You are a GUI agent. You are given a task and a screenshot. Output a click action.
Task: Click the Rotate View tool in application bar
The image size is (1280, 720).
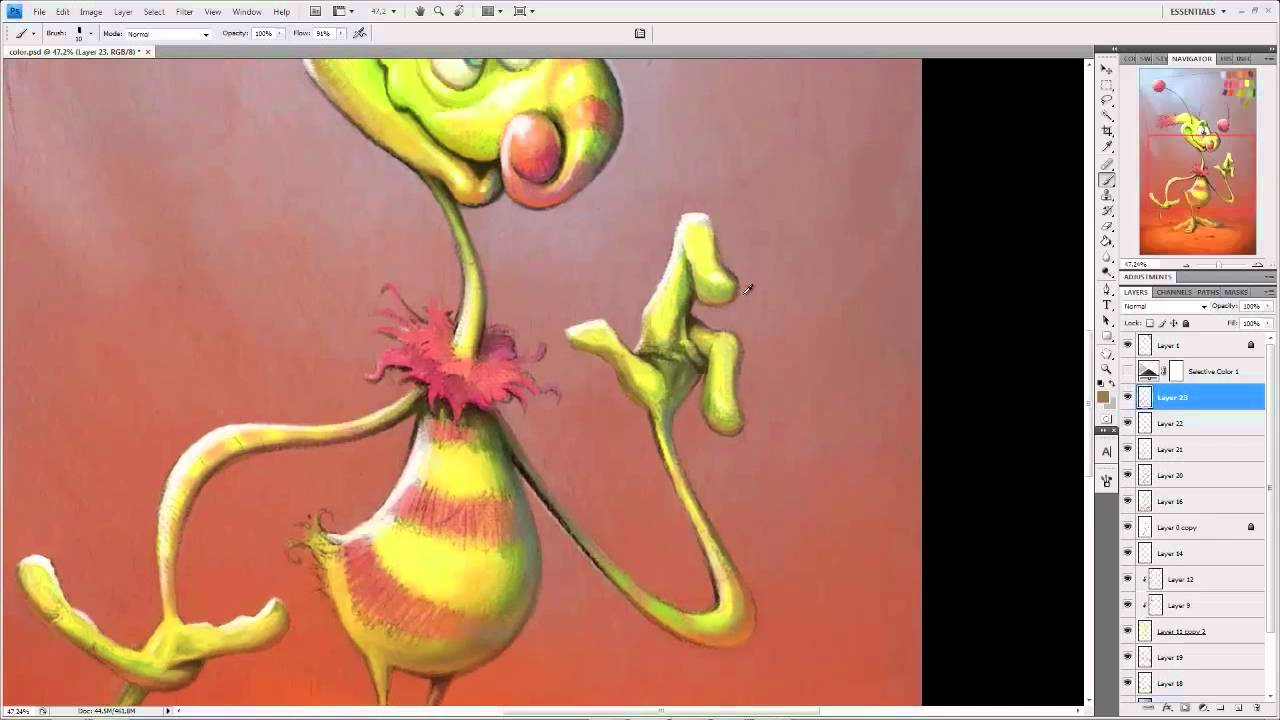(x=459, y=11)
